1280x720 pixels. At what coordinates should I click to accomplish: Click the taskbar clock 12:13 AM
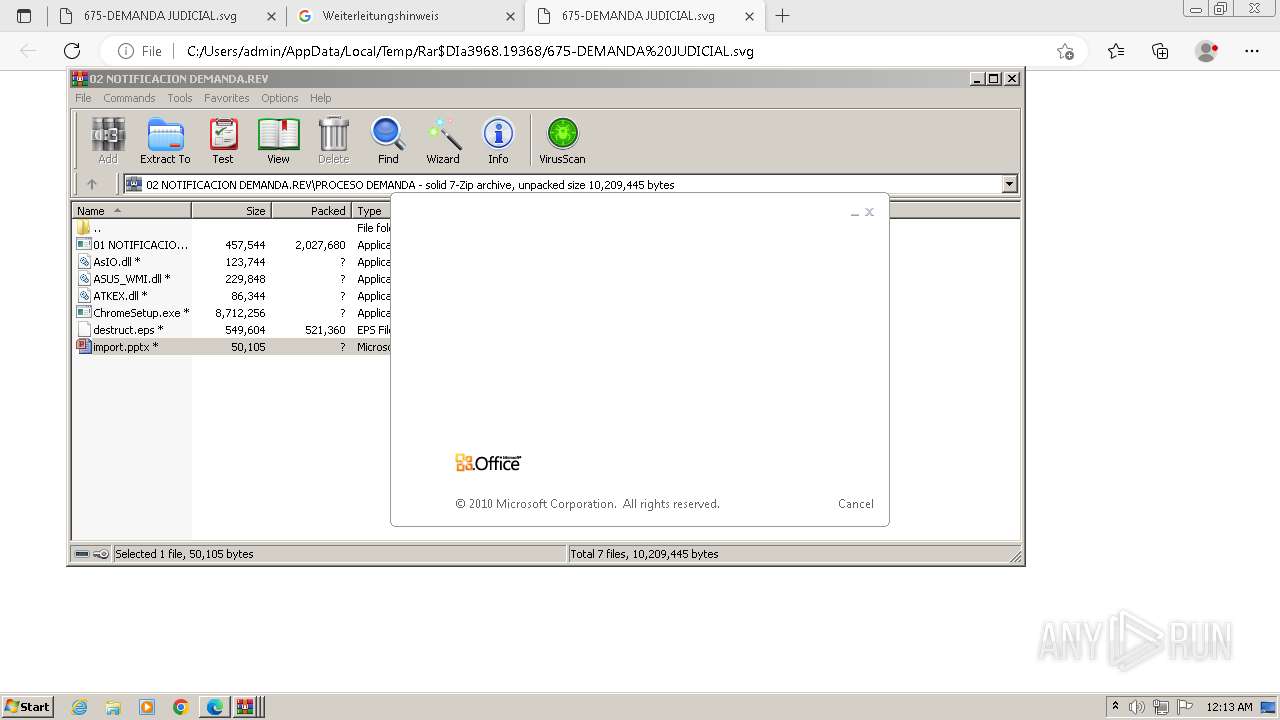[1229, 707]
